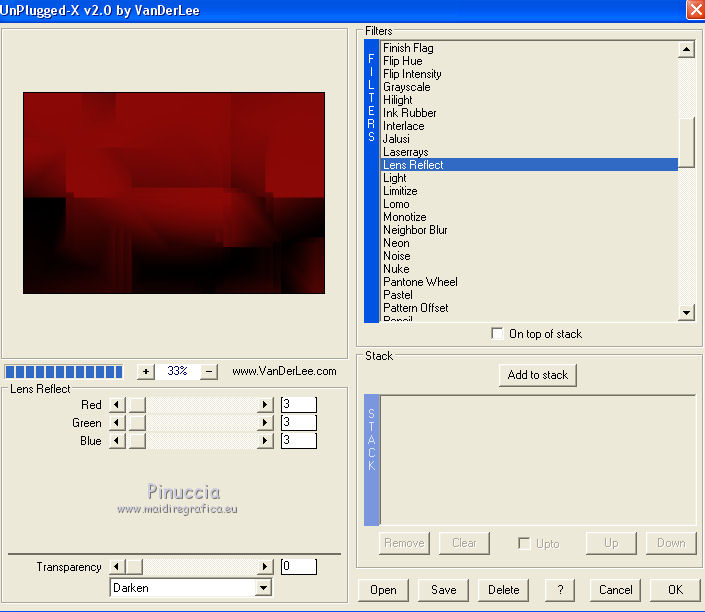Select the Pattern Offset filter
This screenshot has height=612, width=705.
529,308
